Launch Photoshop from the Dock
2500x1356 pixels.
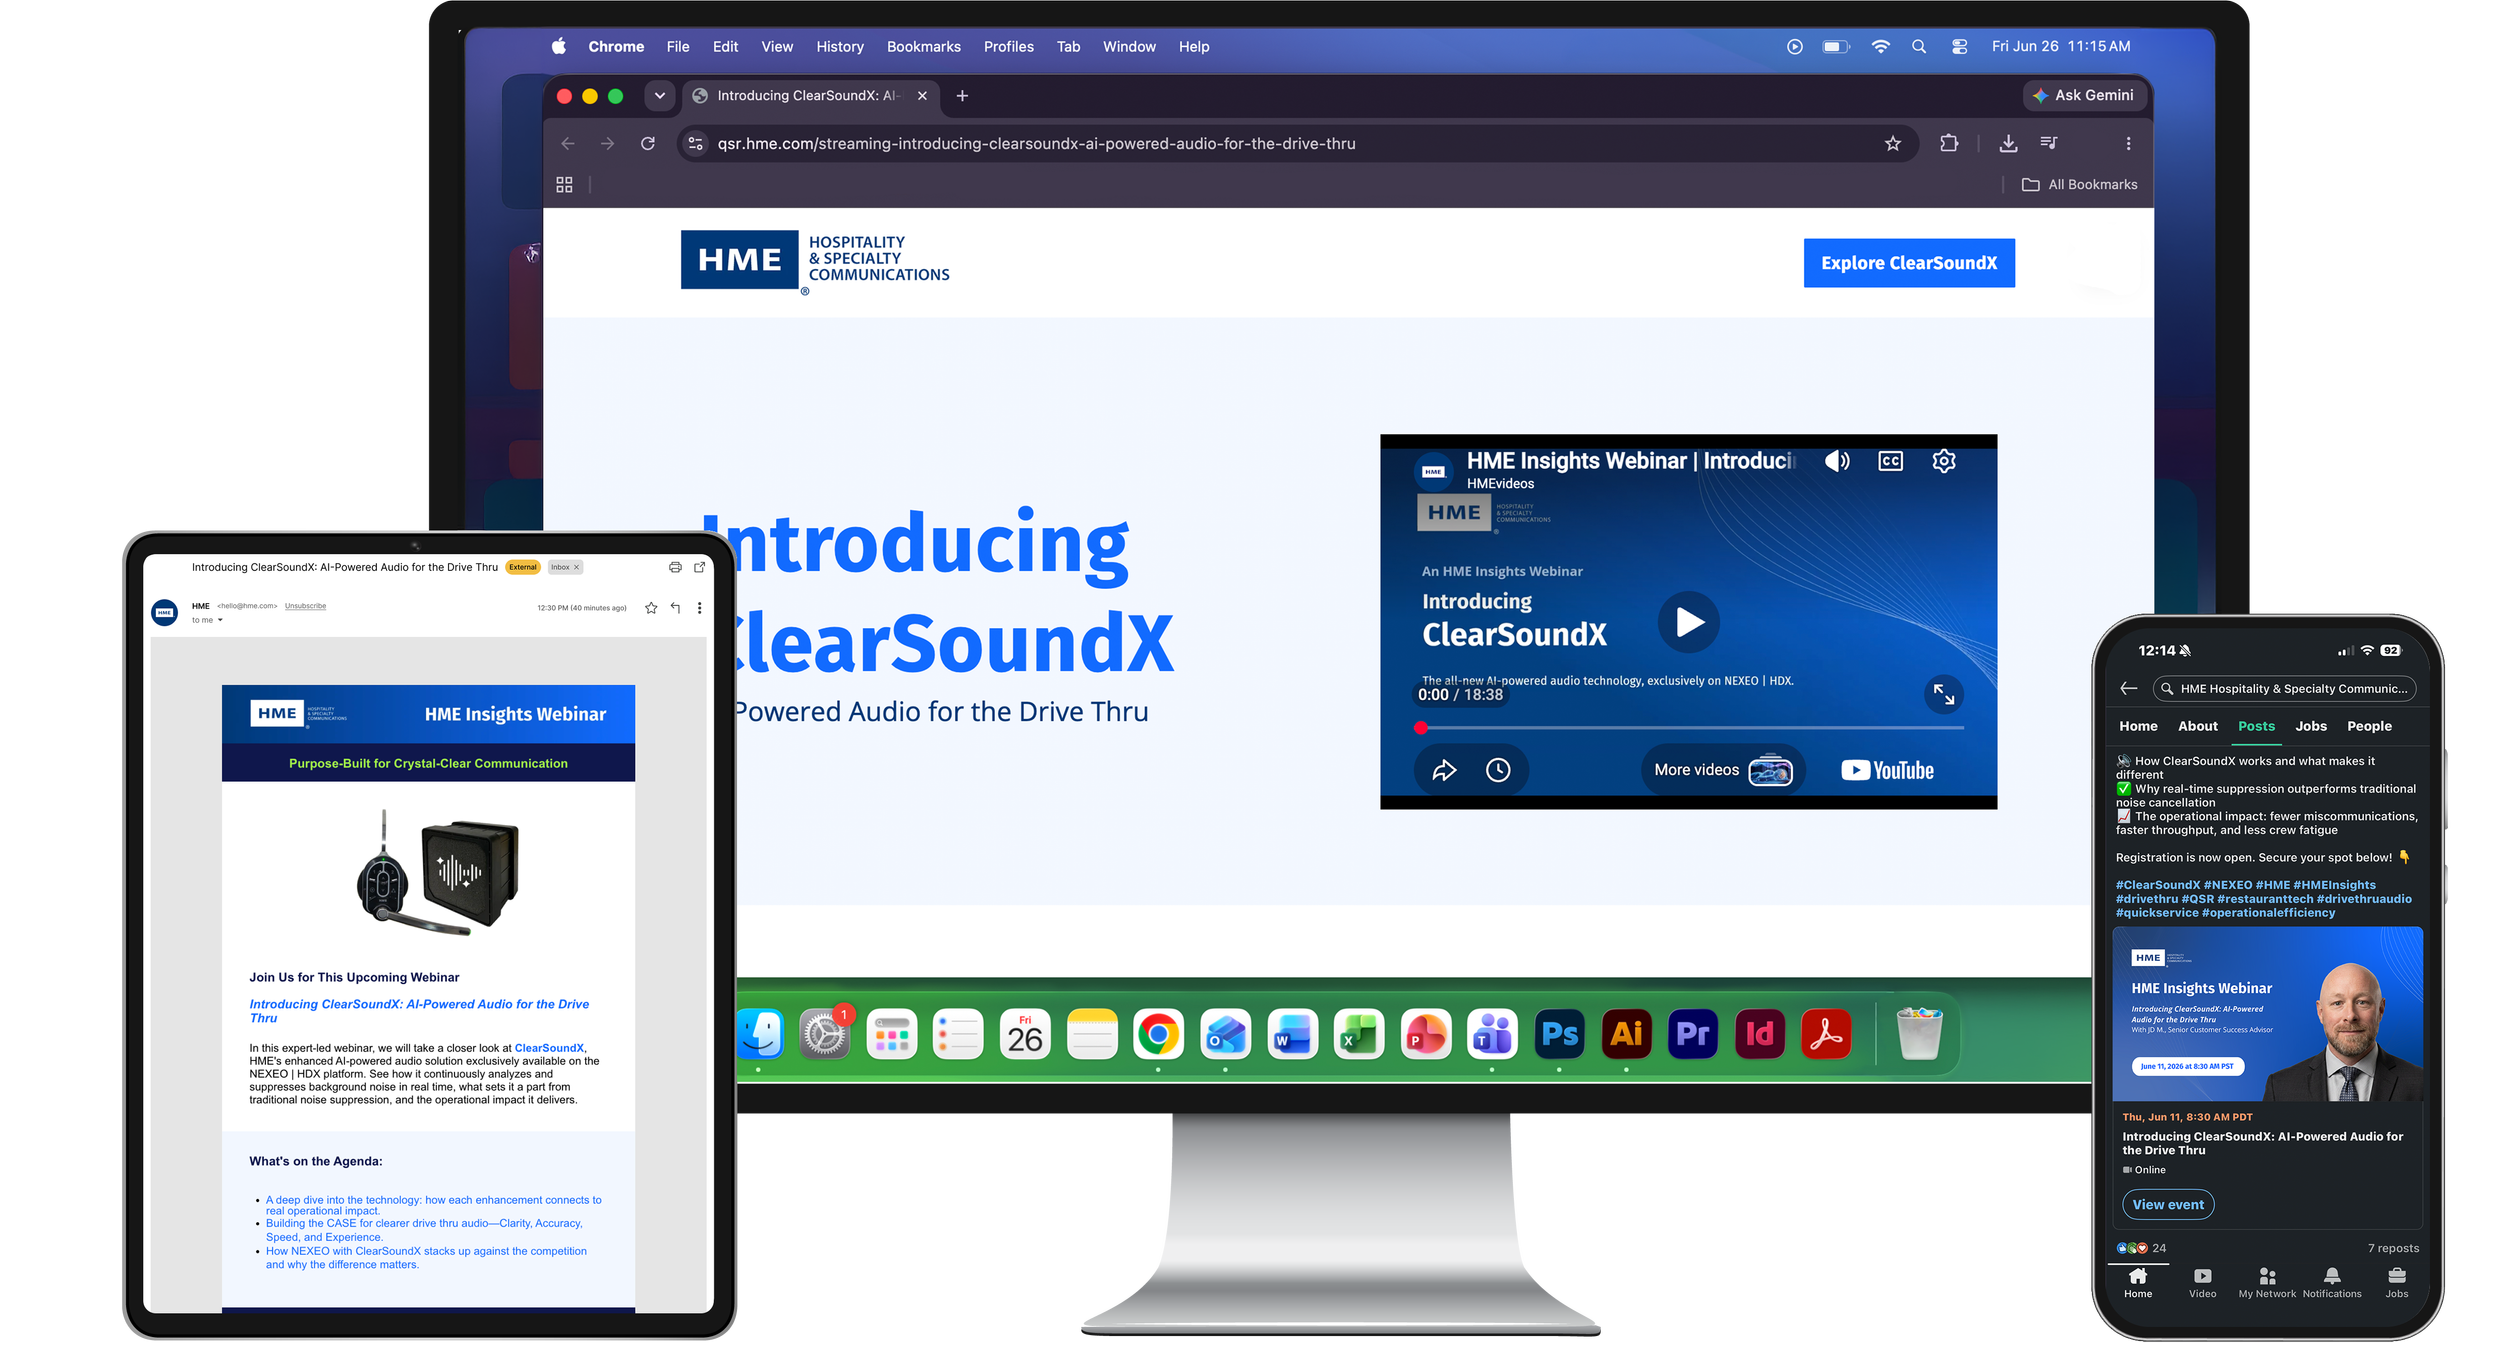[1559, 1033]
